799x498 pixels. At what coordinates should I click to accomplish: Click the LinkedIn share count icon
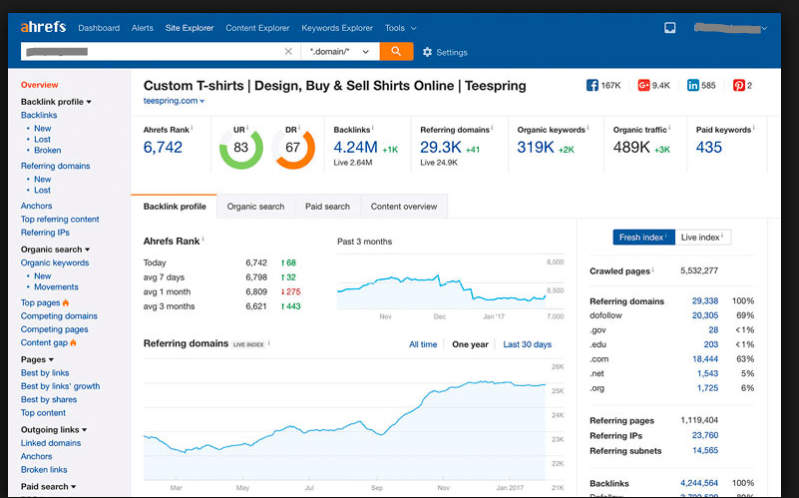coord(693,85)
